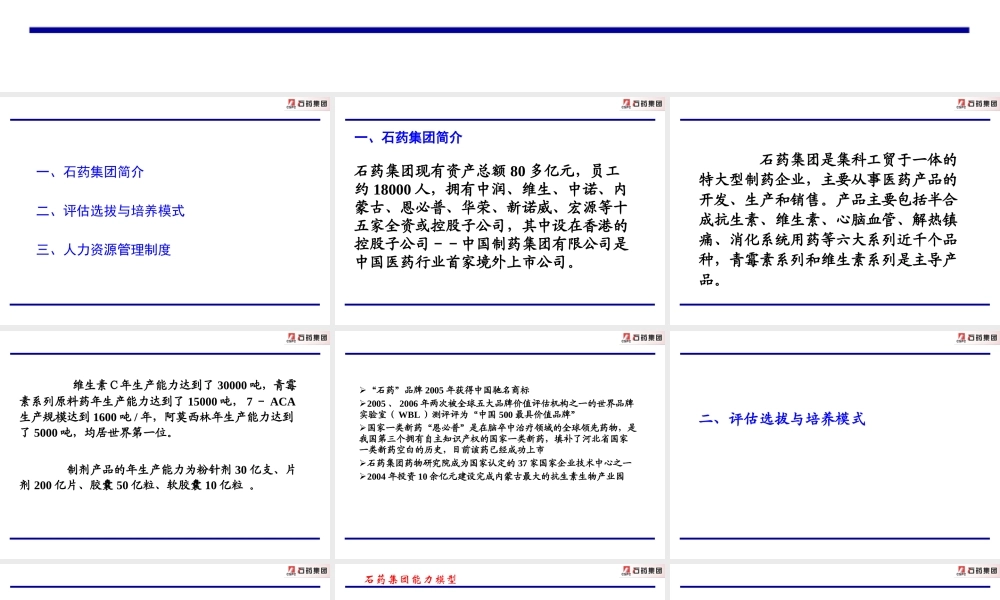Image resolution: width=1000 pixels, height=600 pixels.
Task: Open the bulleted slide about “石药”品牌 2005
Action: pos(499,444)
